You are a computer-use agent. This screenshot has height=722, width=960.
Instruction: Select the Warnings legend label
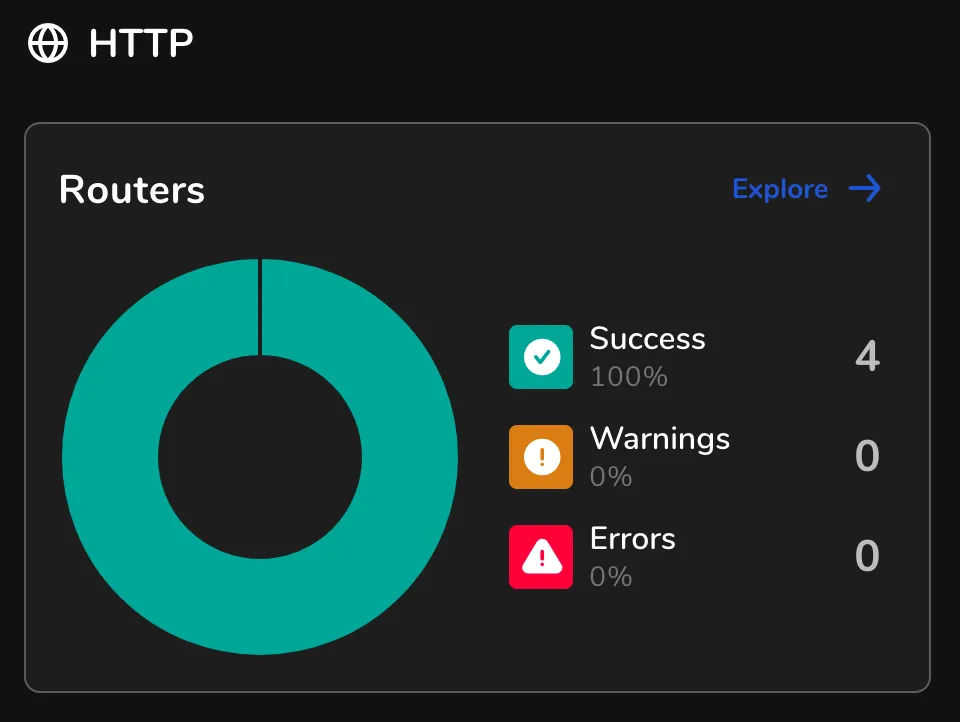click(x=660, y=439)
